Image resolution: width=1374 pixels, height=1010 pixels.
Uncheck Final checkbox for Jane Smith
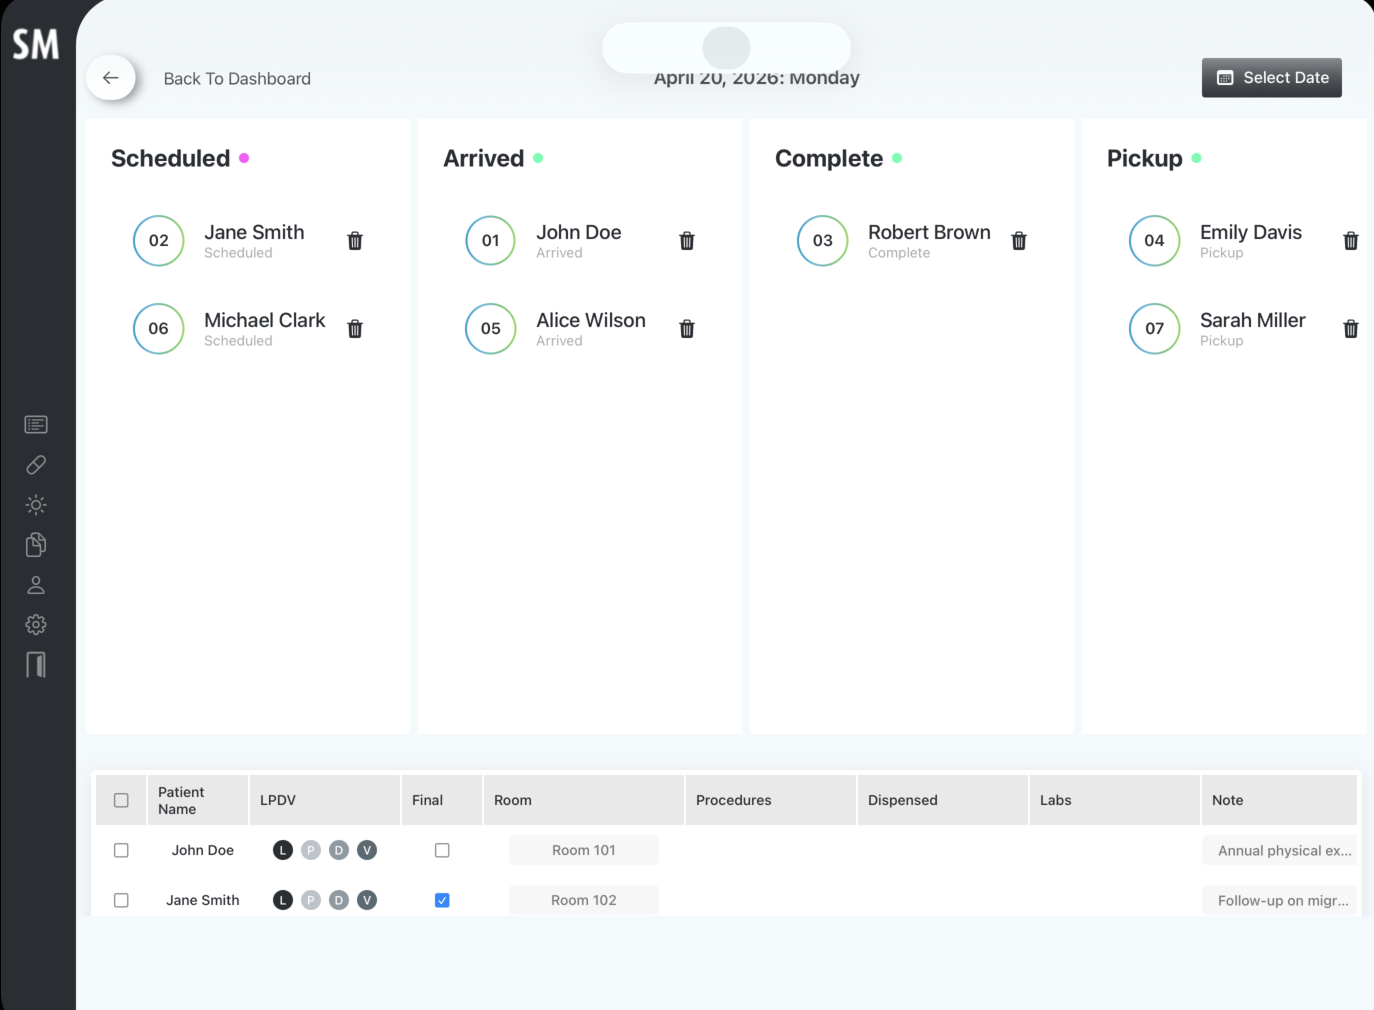pos(442,900)
